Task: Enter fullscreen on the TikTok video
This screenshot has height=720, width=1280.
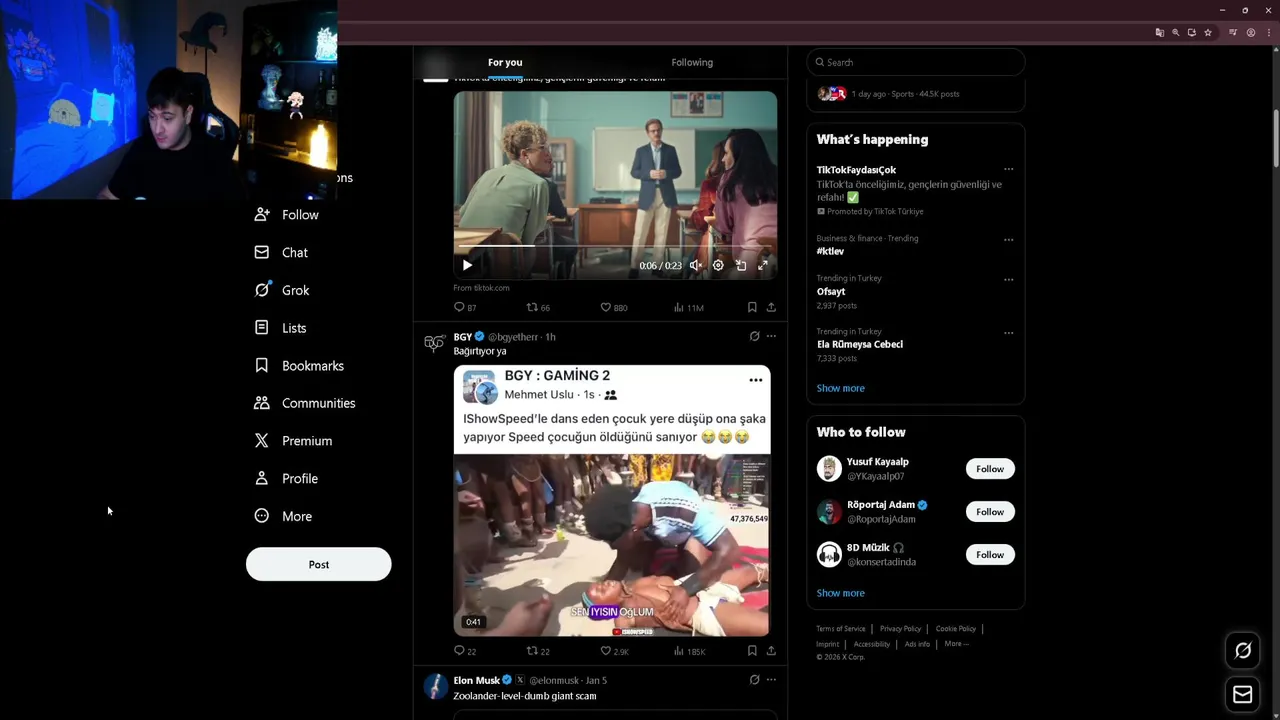Action: [x=763, y=265]
